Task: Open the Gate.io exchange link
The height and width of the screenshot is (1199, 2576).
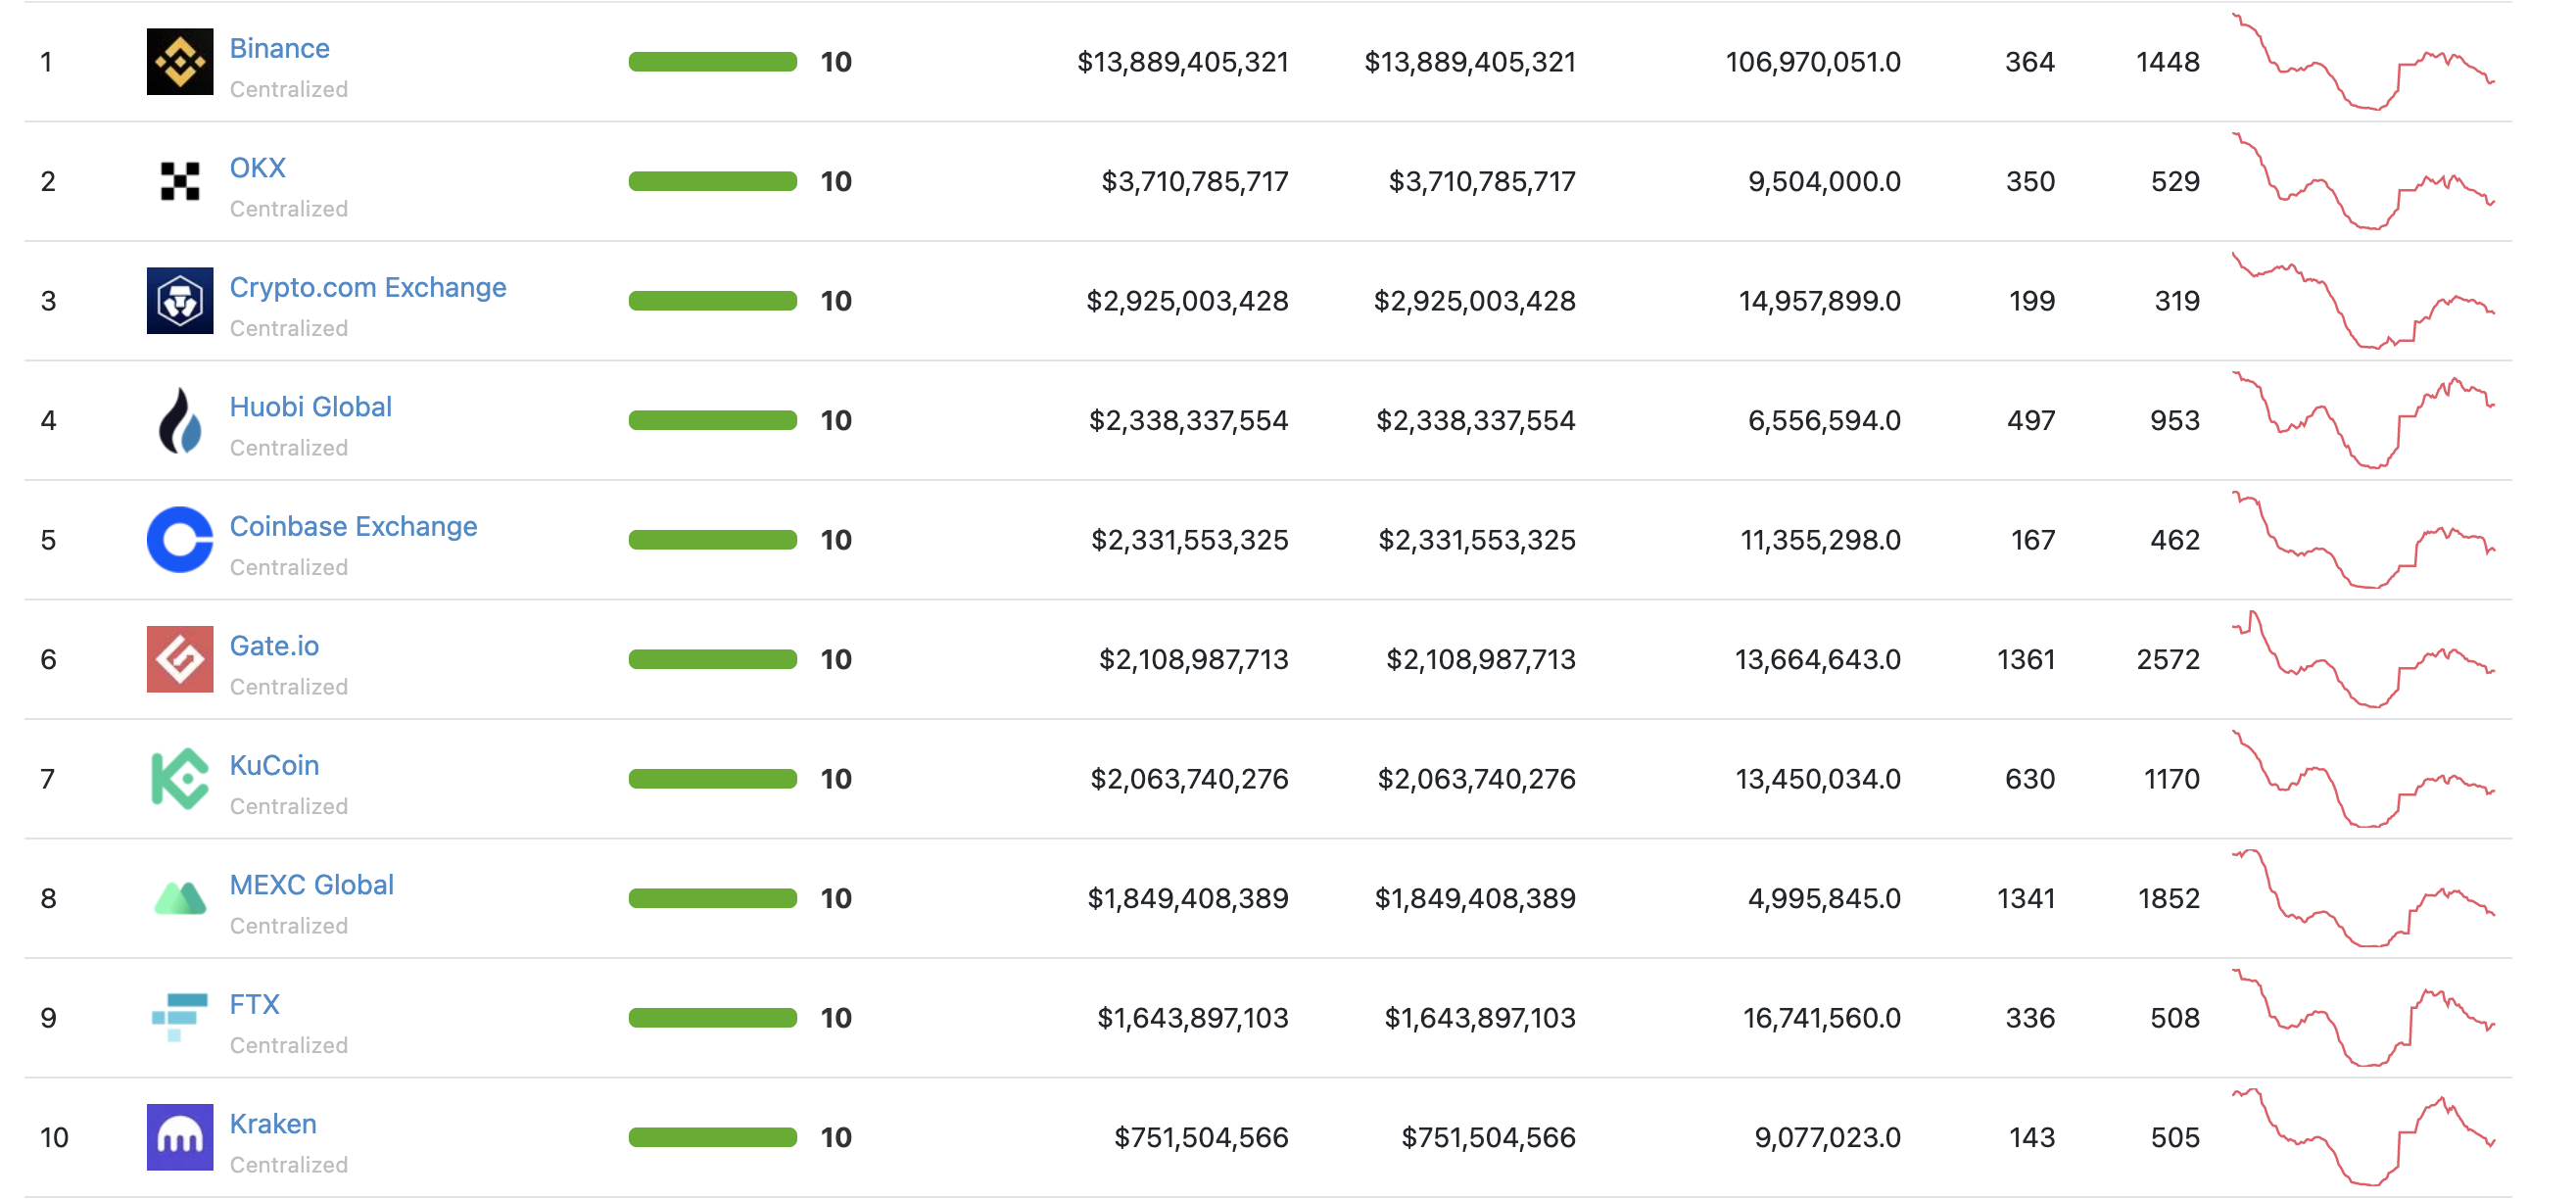Action: [274, 646]
